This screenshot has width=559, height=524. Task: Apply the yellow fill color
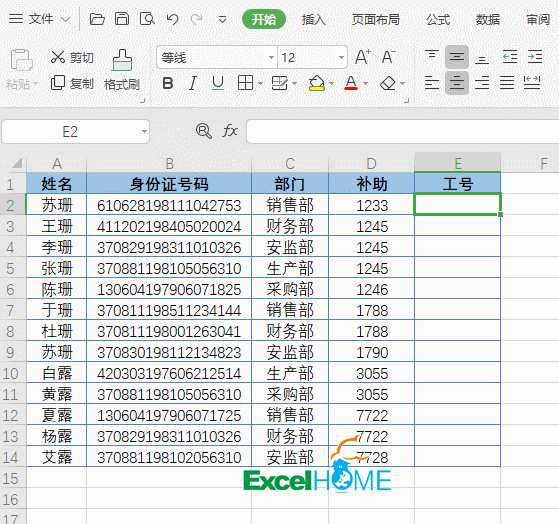point(317,83)
